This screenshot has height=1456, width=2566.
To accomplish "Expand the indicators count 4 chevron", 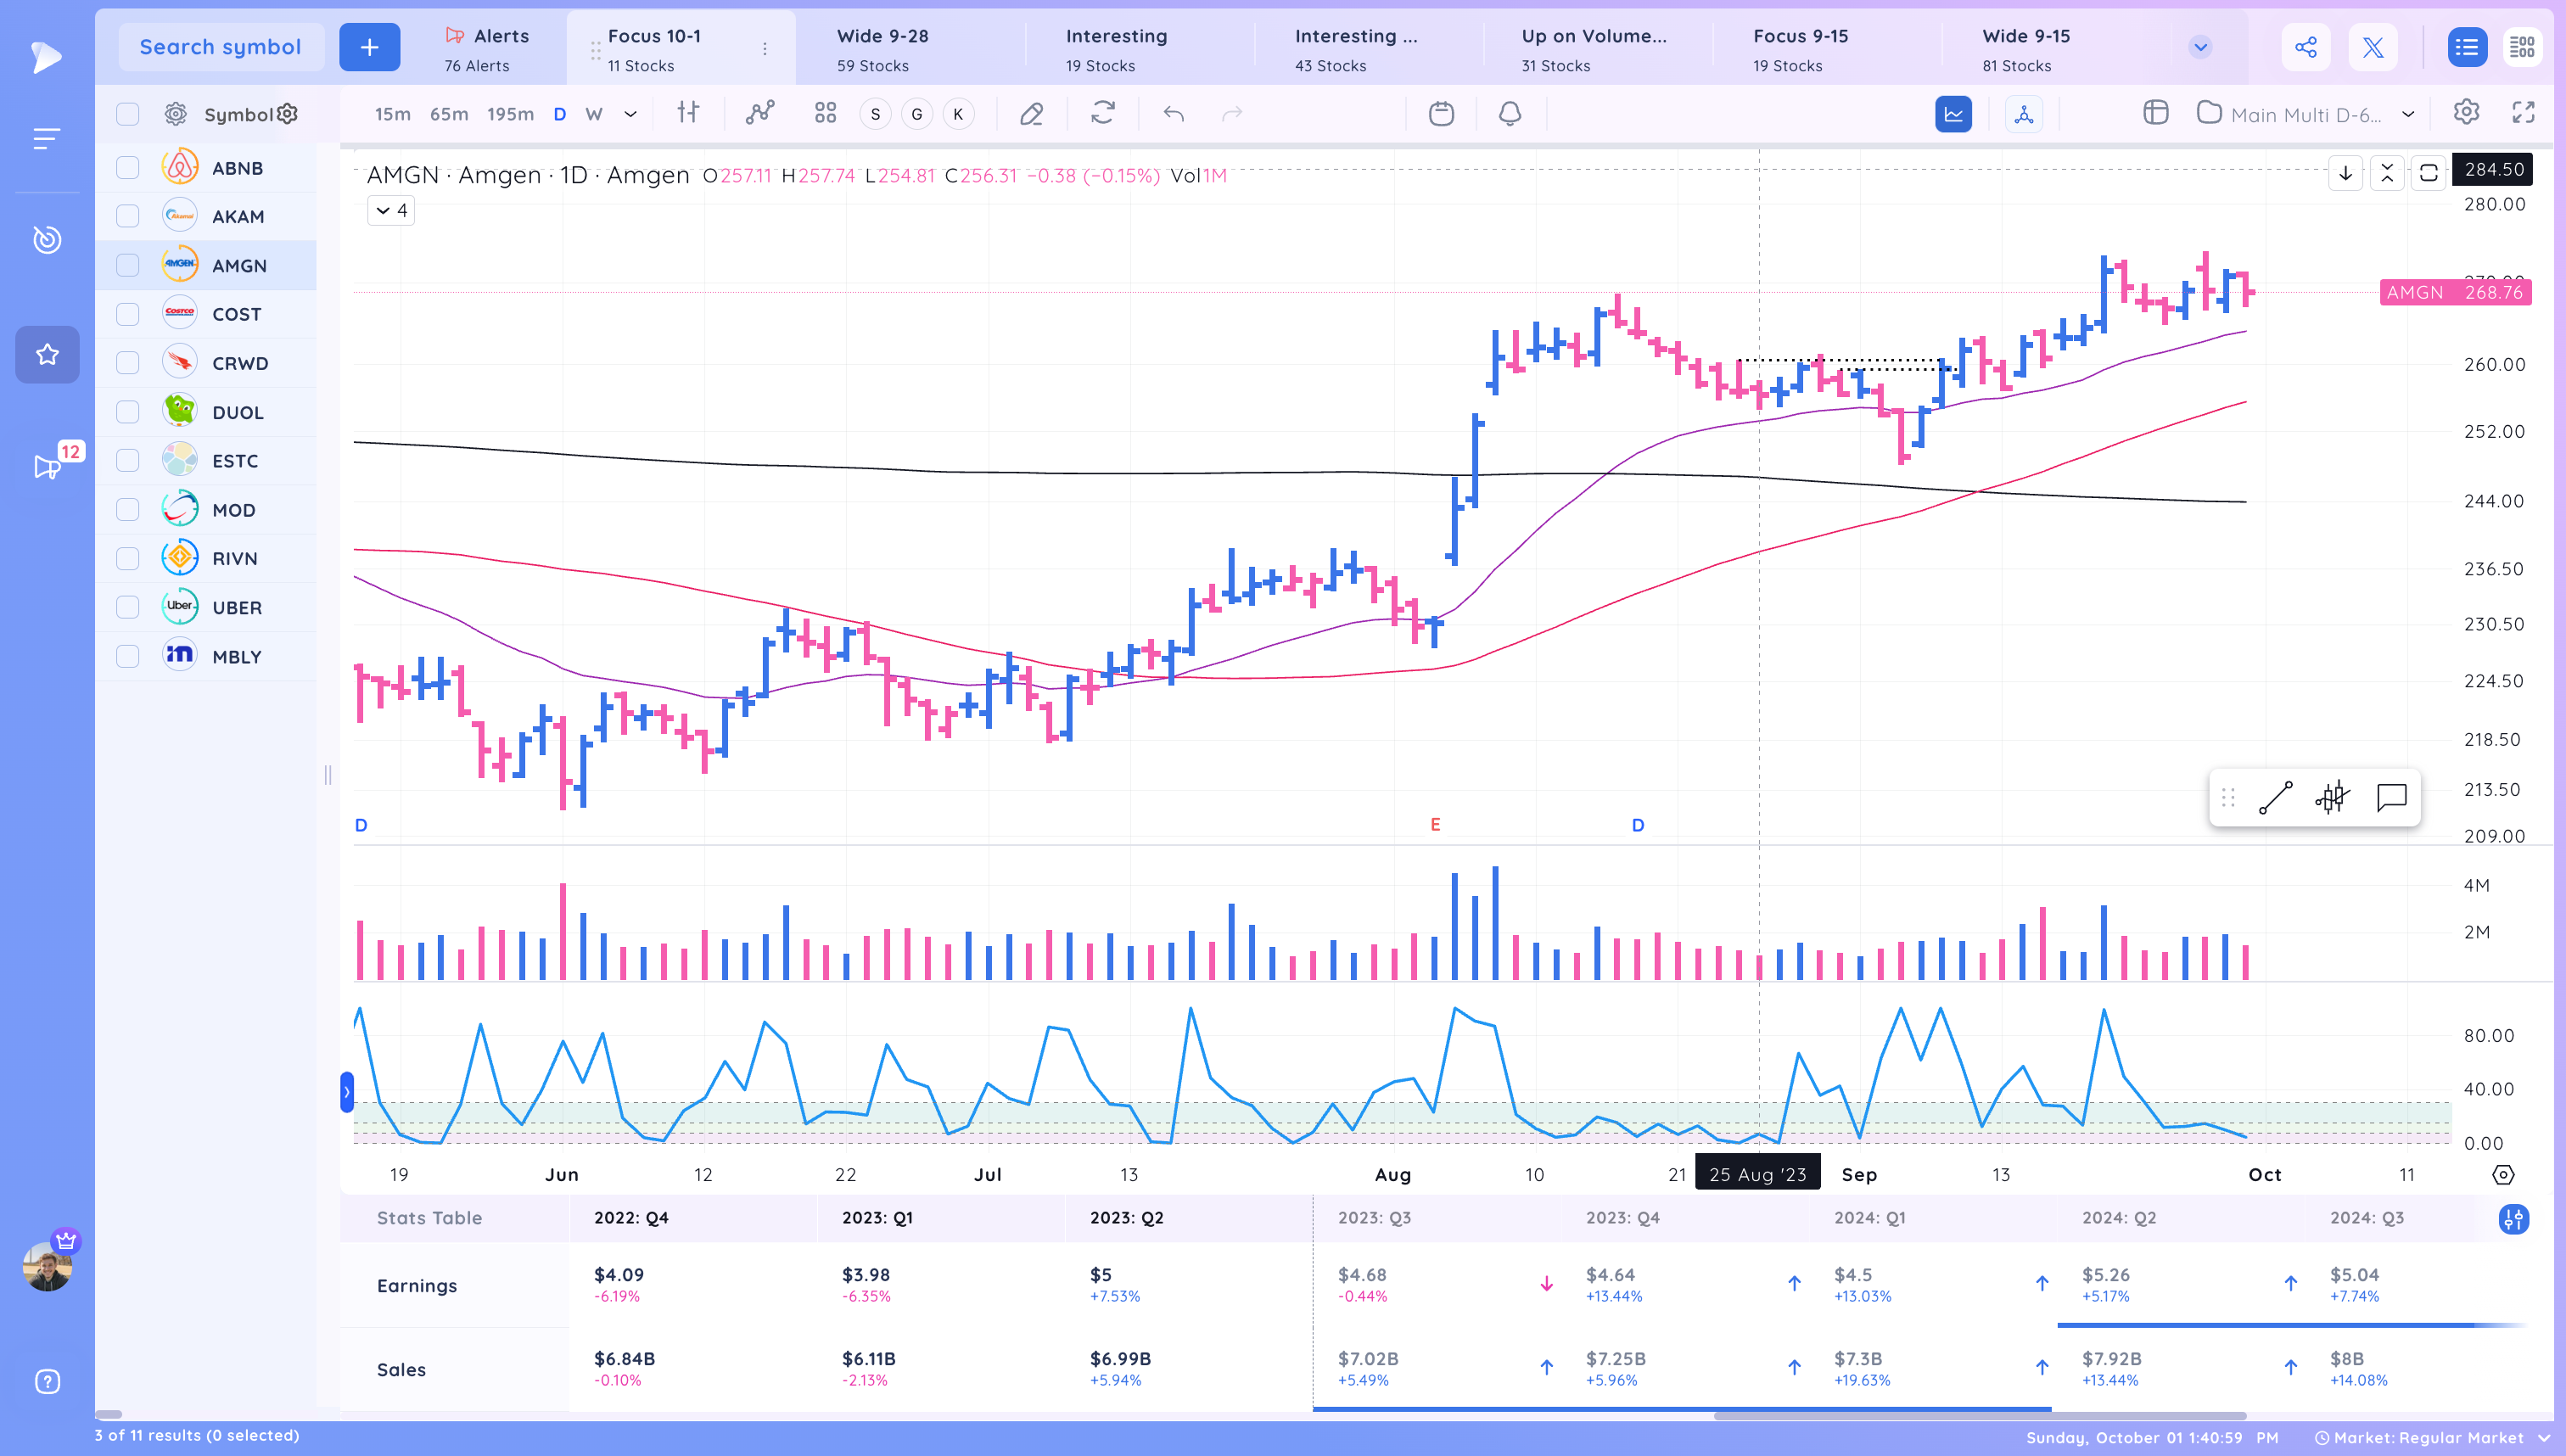I will pyautogui.click(x=391, y=210).
